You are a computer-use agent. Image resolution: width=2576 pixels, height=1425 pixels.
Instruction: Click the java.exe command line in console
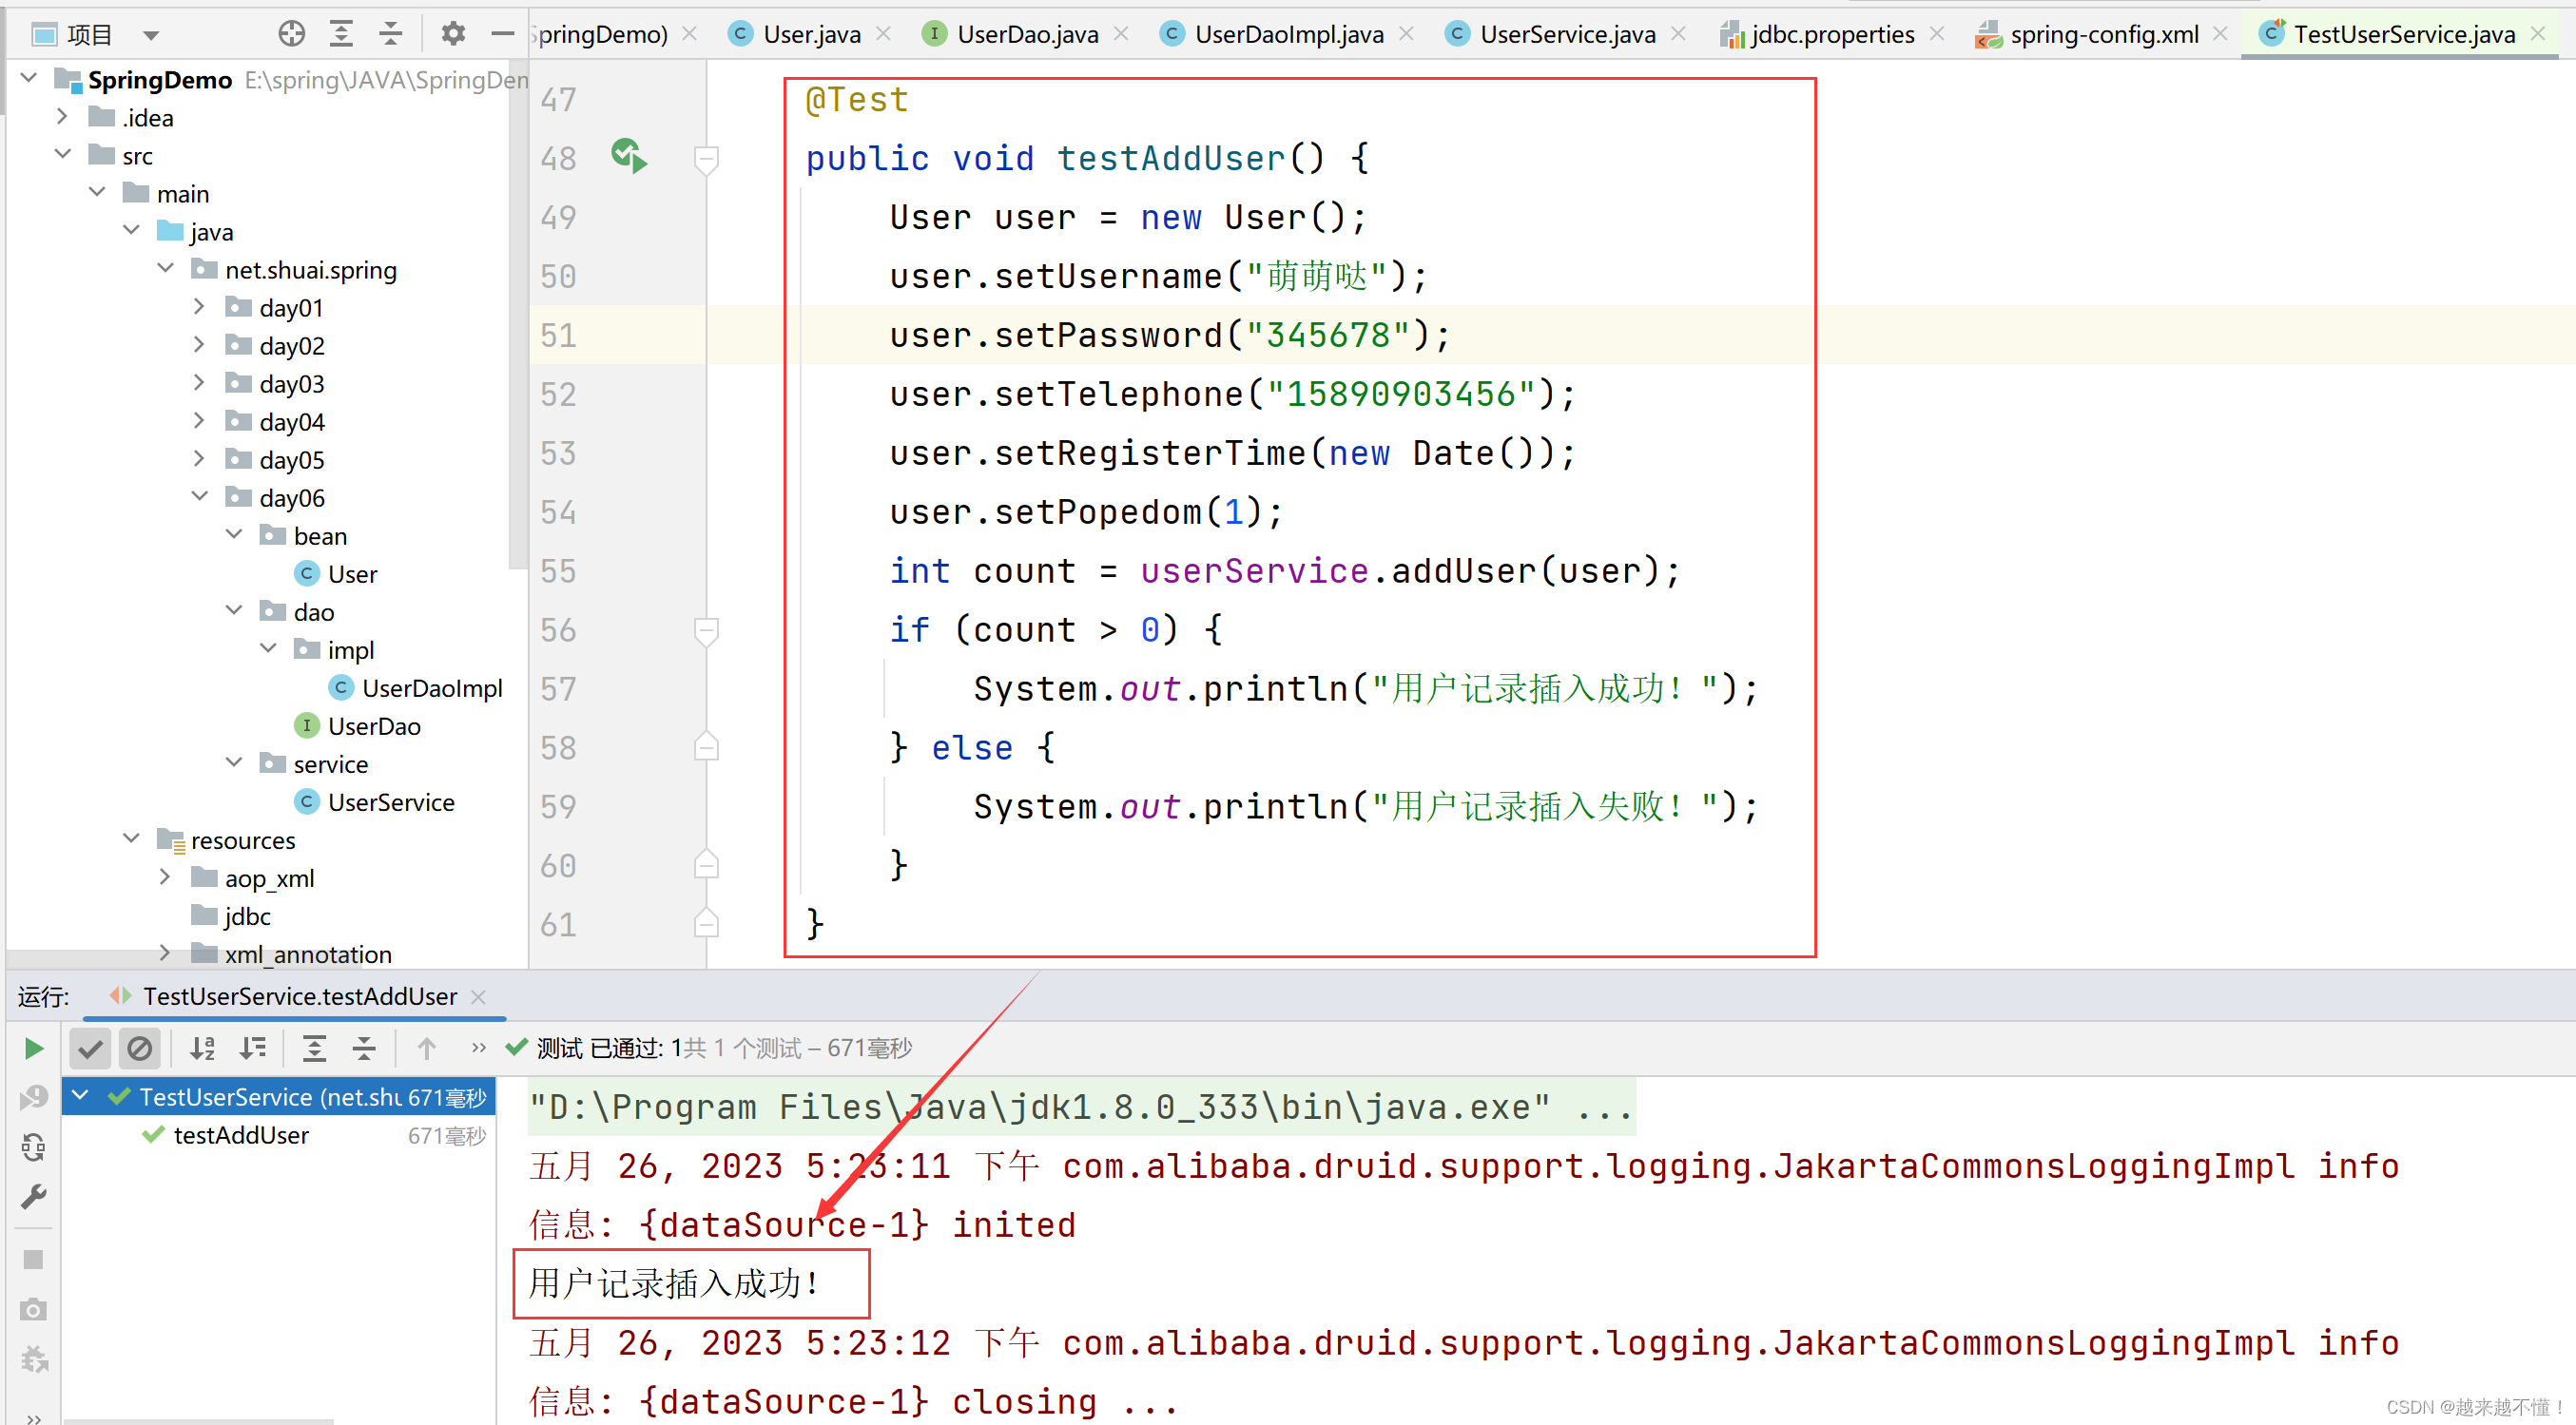tap(1081, 1107)
